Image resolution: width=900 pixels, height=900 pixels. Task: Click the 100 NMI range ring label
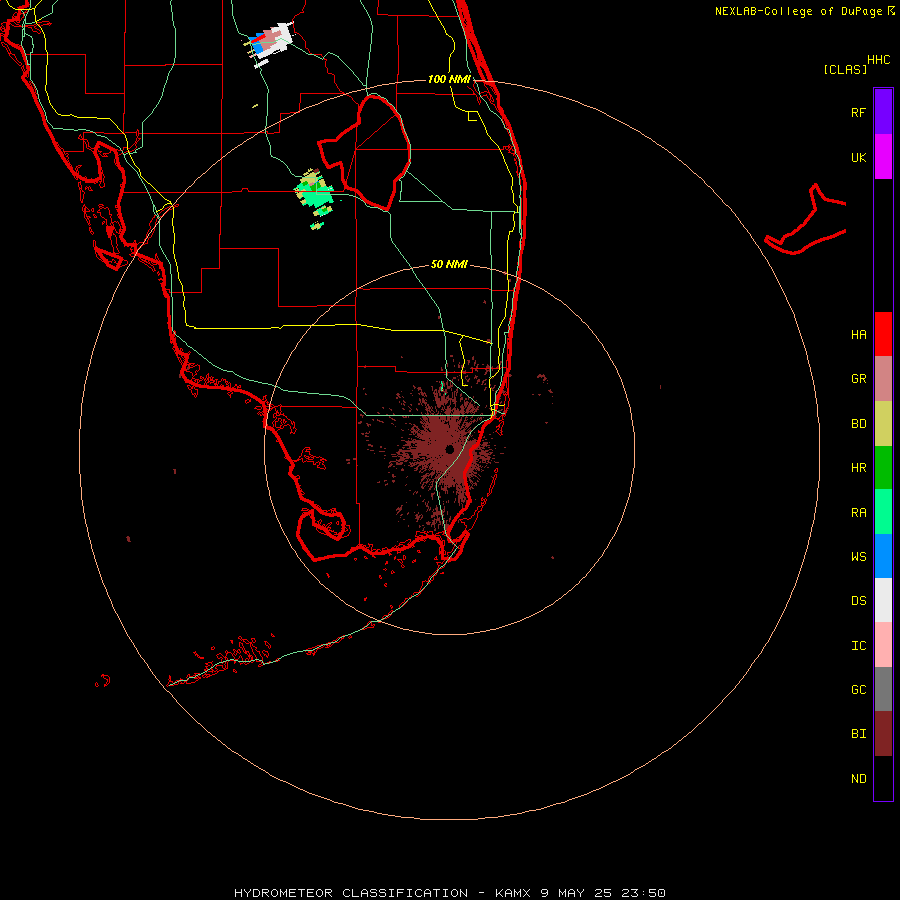[x=449, y=79]
